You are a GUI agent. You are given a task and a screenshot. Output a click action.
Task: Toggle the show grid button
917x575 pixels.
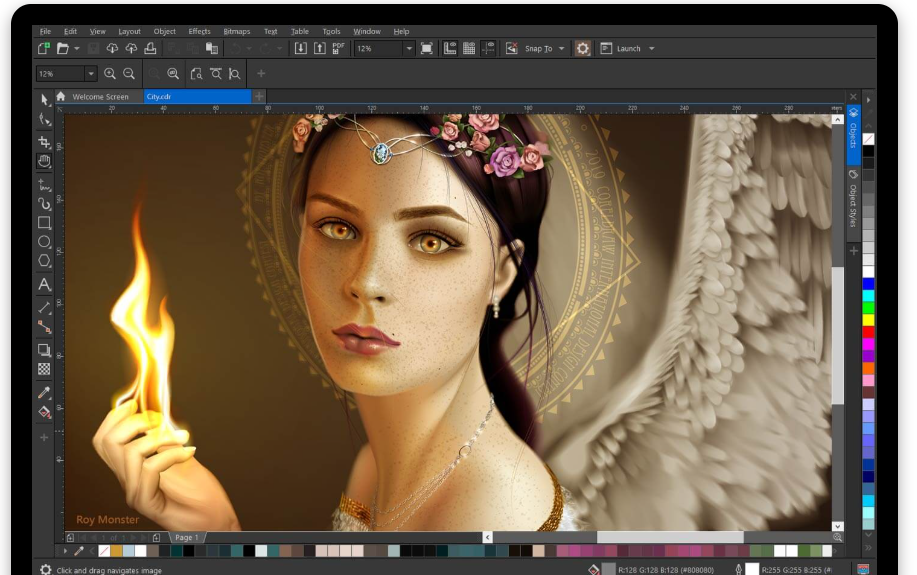[x=469, y=48]
